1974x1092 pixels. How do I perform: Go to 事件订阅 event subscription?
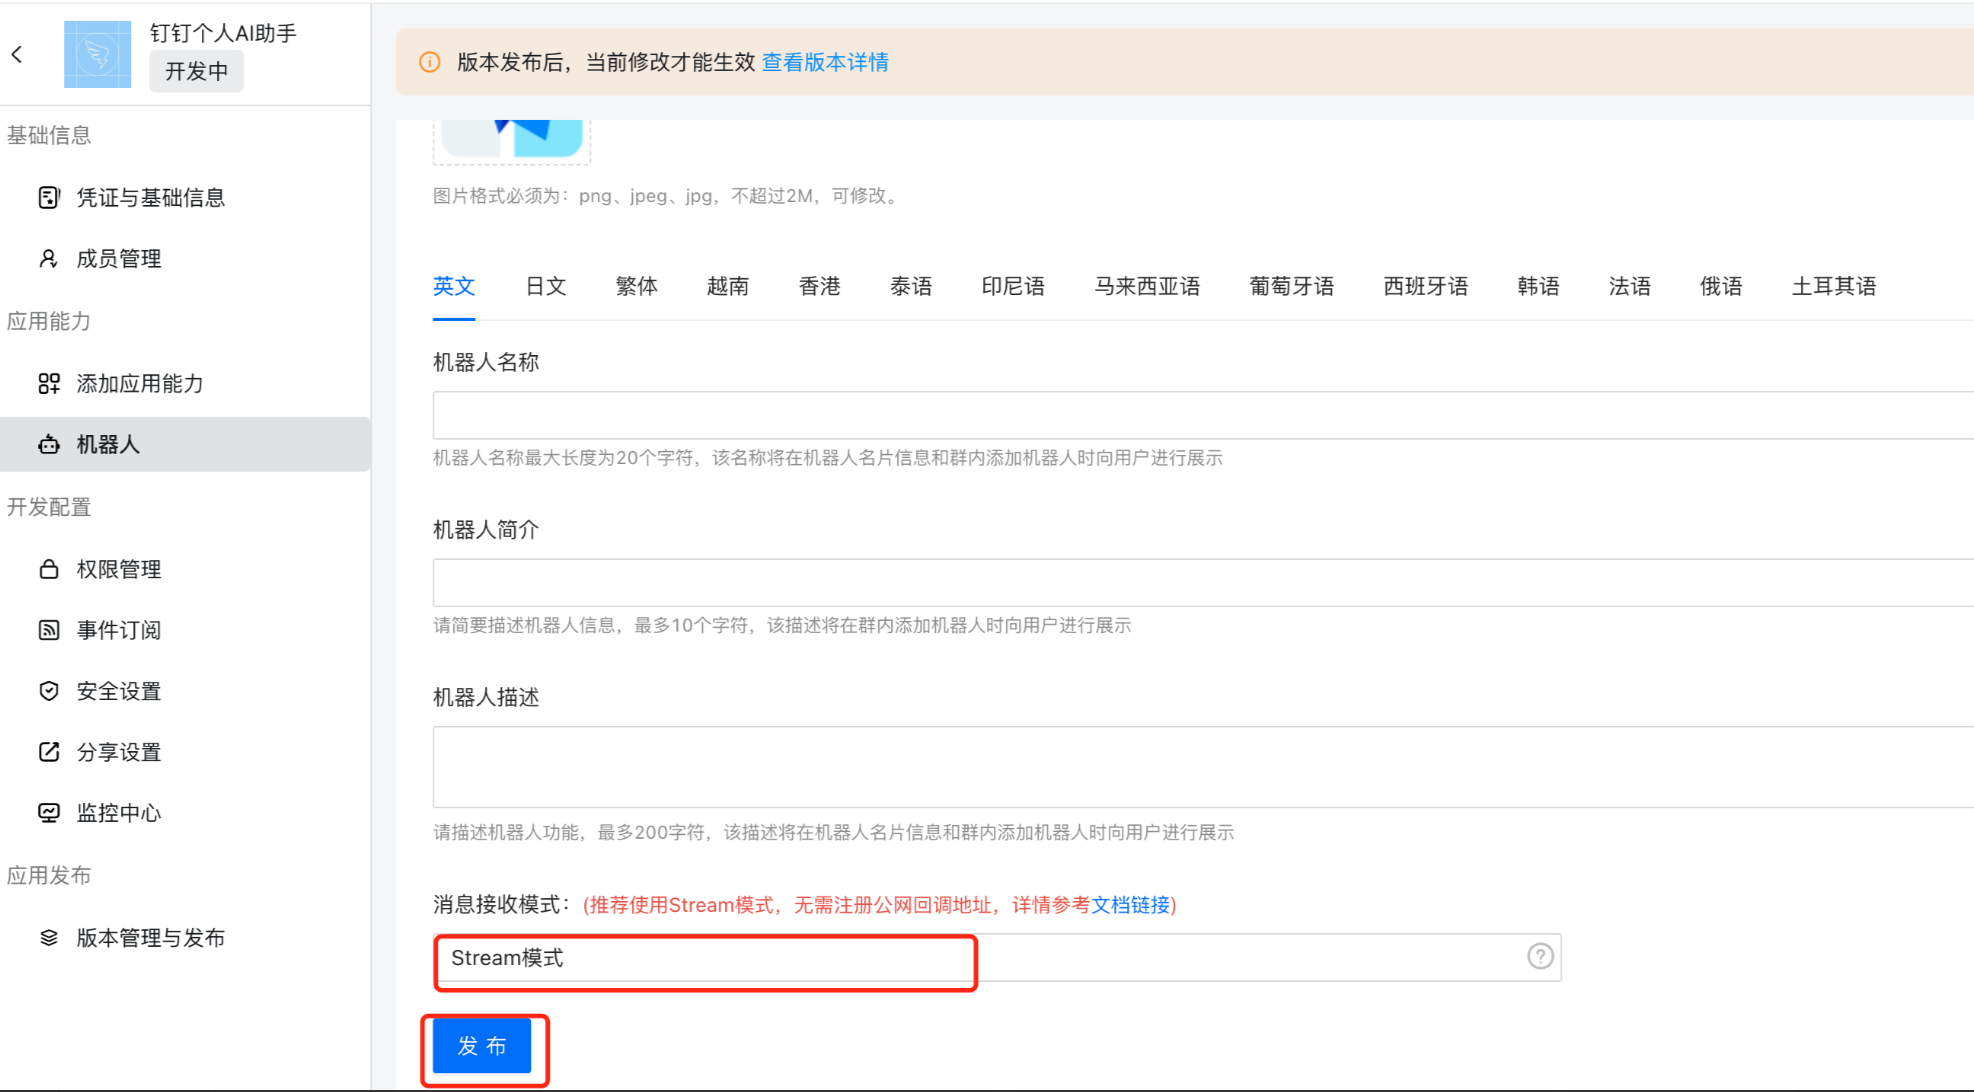coord(118,630)
